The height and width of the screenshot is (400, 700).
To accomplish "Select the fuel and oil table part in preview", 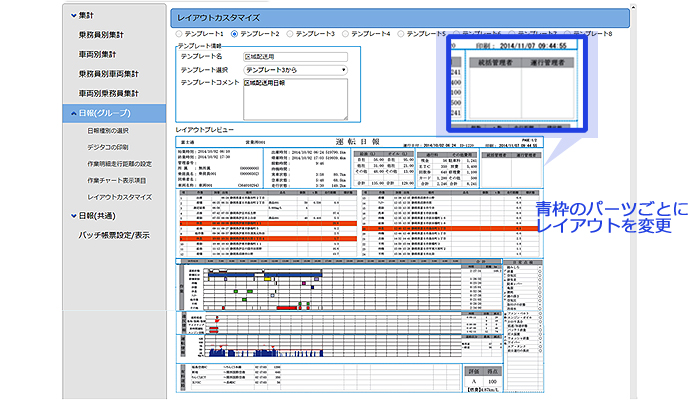I will point(384,168).
